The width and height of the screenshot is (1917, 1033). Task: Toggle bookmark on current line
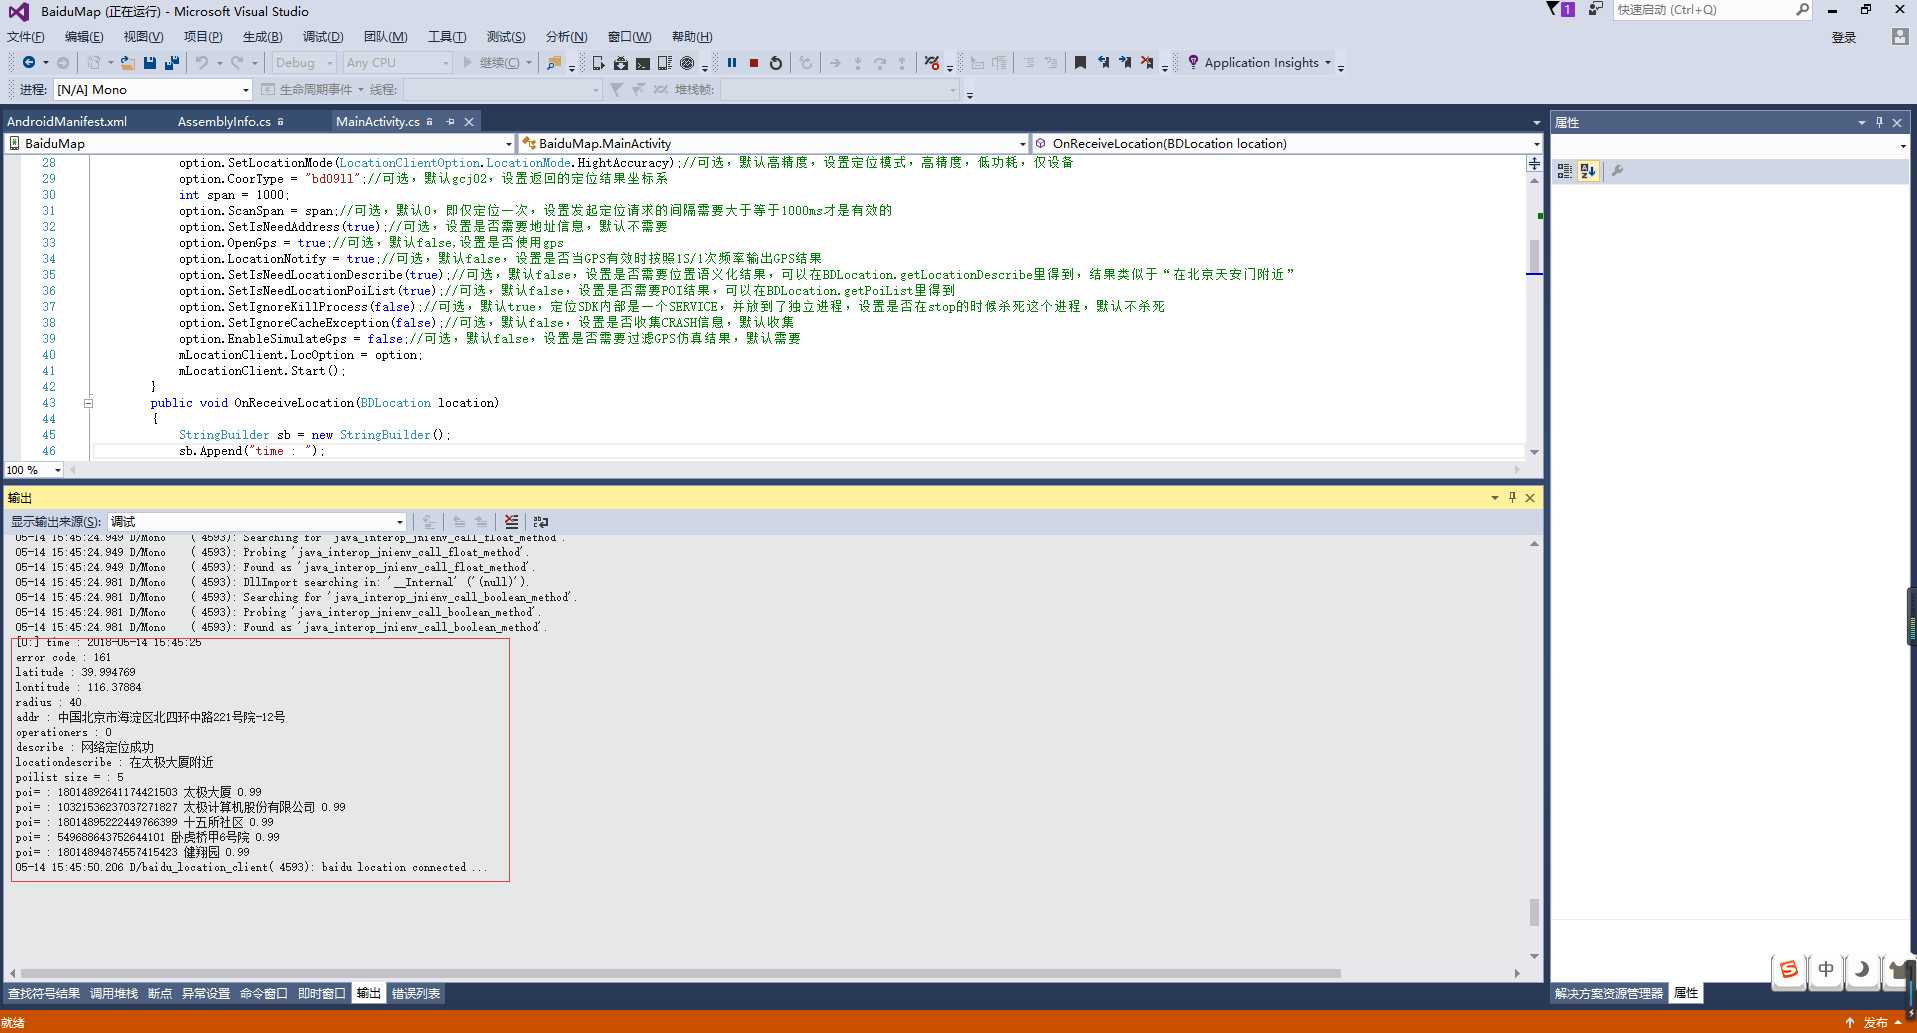tap(1080, 63)
